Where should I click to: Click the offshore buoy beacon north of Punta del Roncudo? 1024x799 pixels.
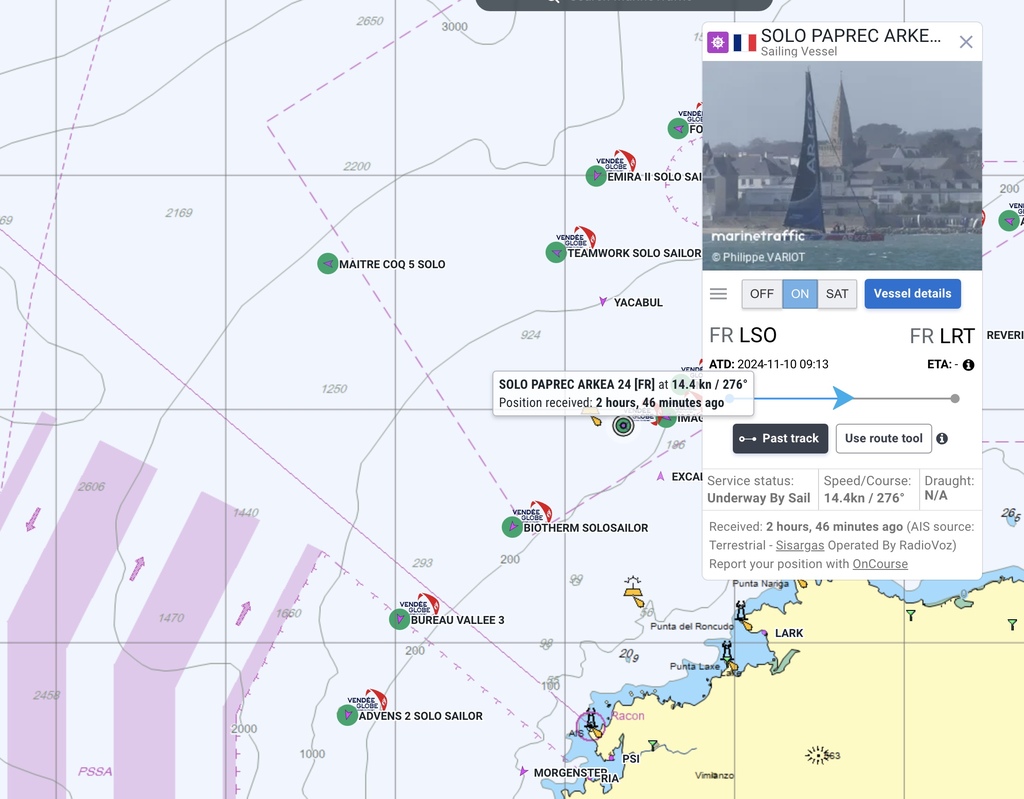[633, 591]
